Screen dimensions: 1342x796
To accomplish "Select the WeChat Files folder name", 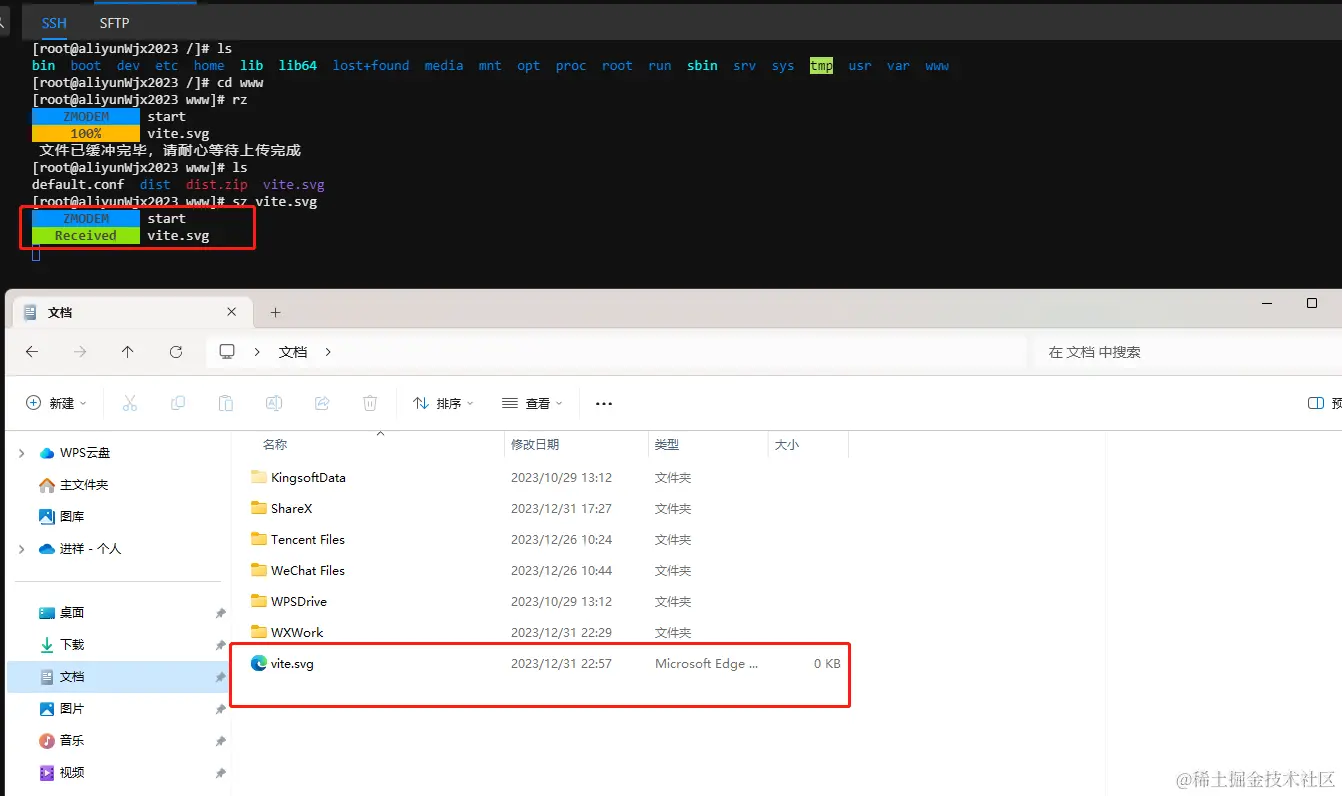I will pos(308,570).
